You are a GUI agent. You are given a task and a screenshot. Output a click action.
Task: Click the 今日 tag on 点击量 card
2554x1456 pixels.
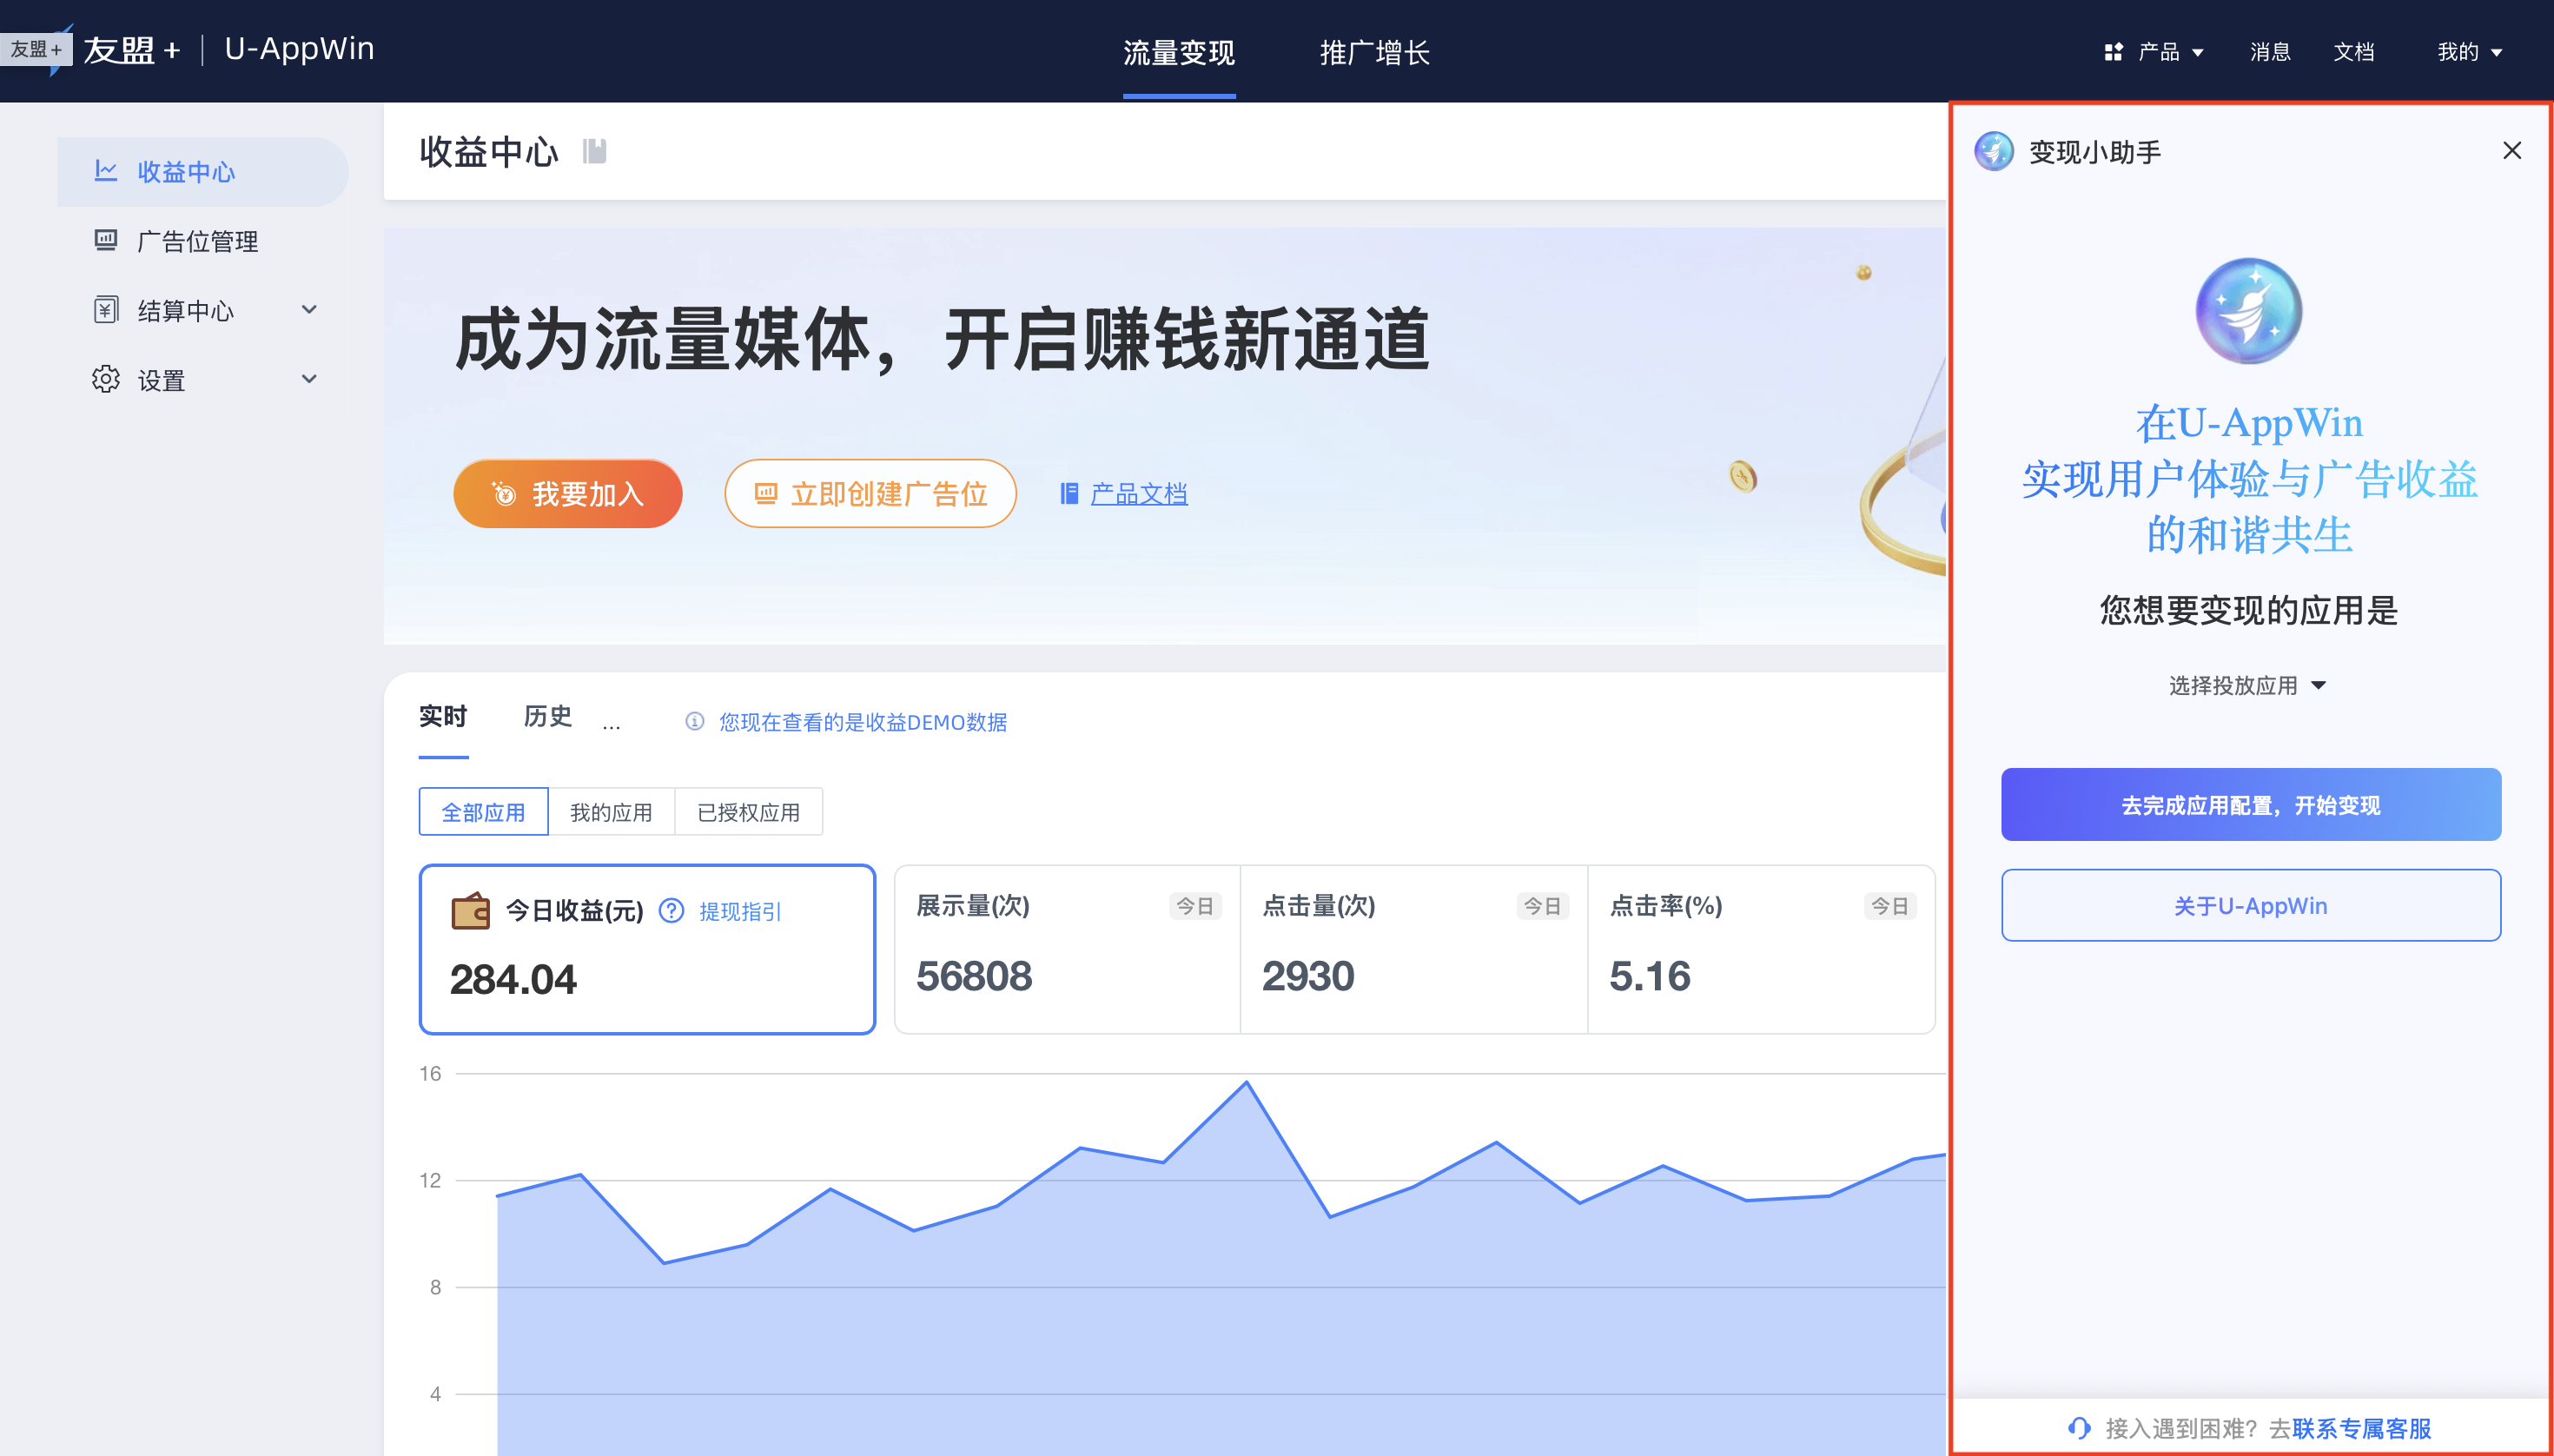tap(1542, 906)
